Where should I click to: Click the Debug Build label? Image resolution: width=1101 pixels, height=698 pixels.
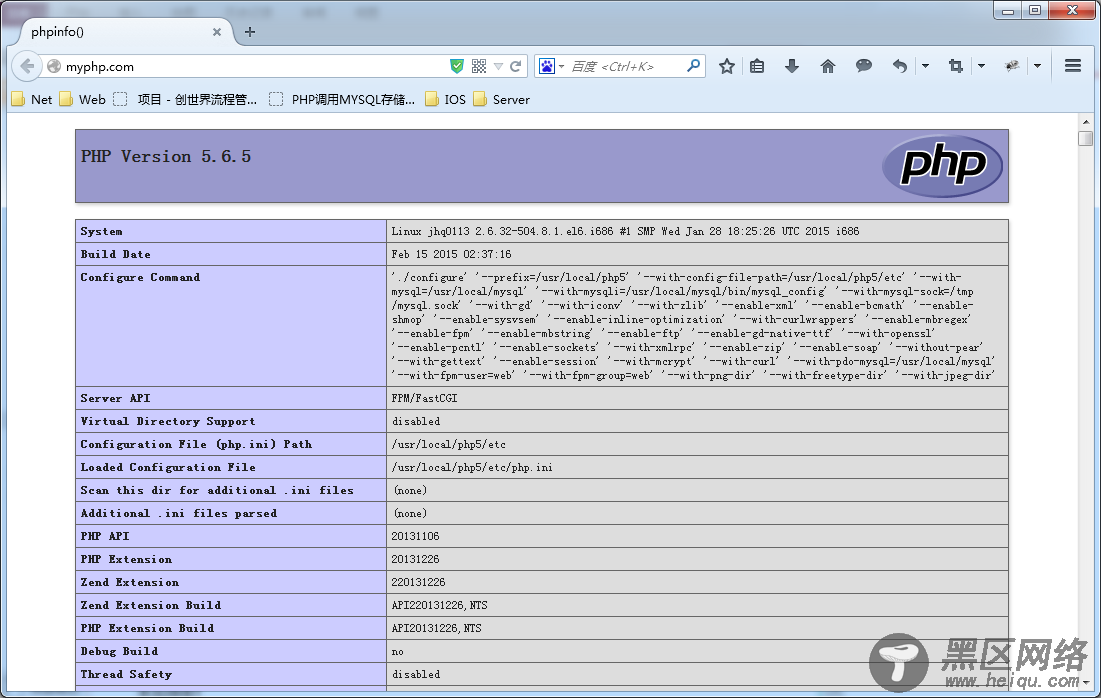coord(119,651)
